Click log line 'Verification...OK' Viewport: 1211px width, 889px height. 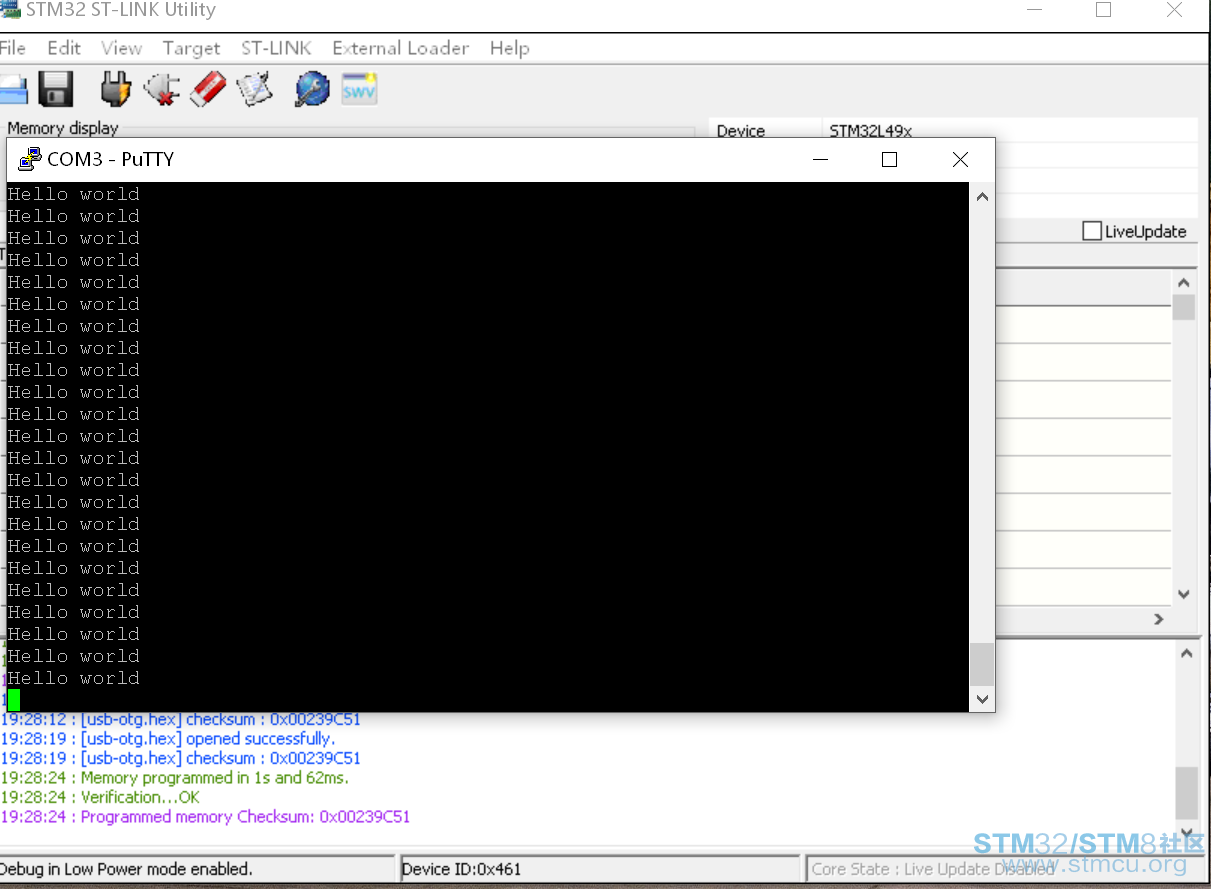[x=100, y=797]
